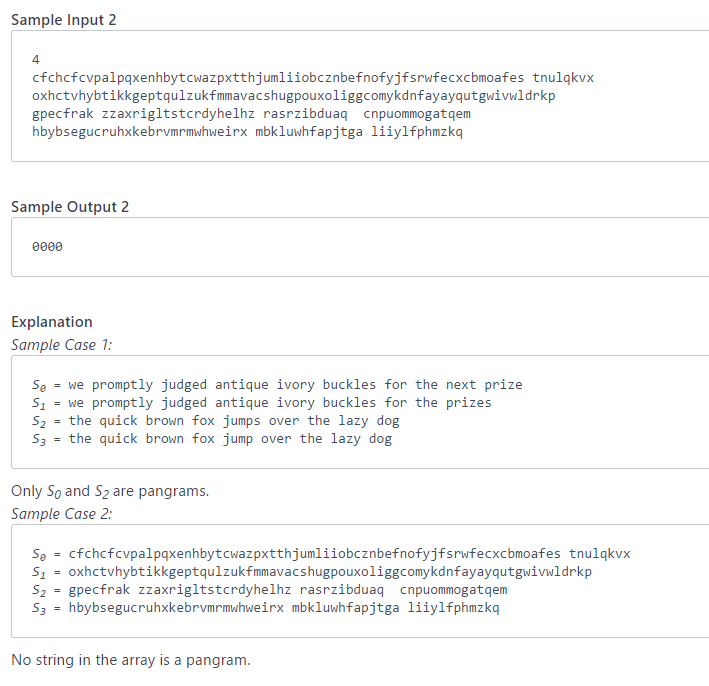
Task: Click the "oxhctvhybtikk" line in the Sample Input 2 box
Action: (x=293, y=95)
